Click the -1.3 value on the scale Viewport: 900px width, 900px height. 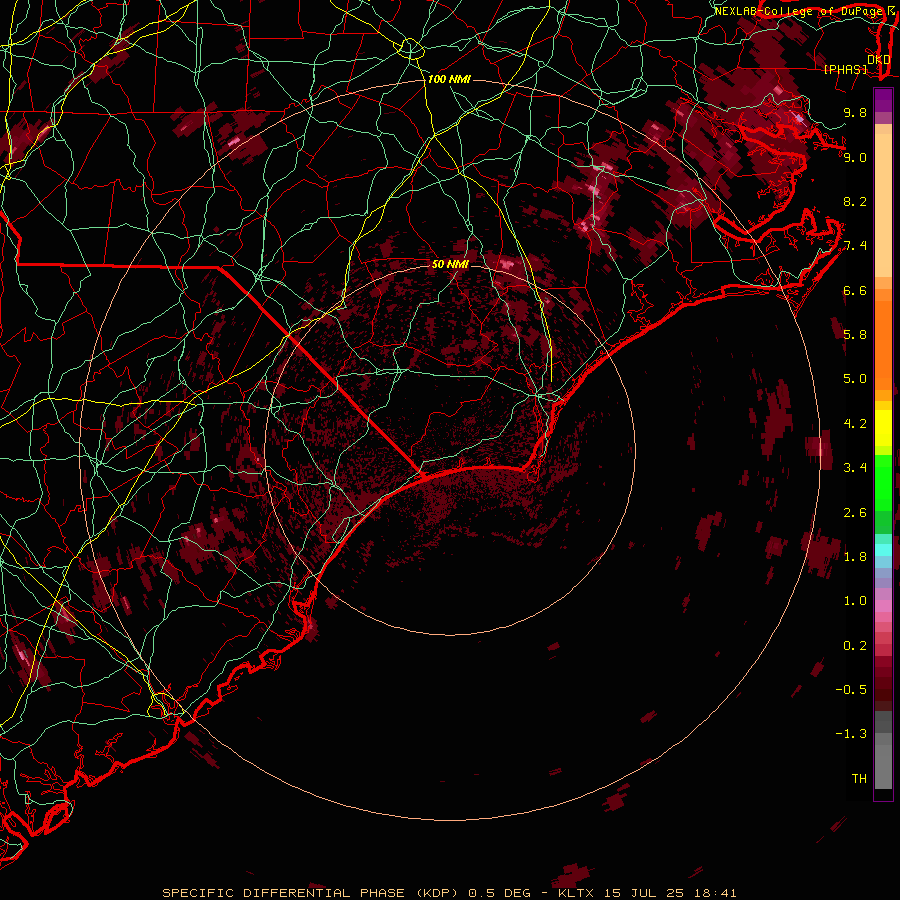click(851, 734)
